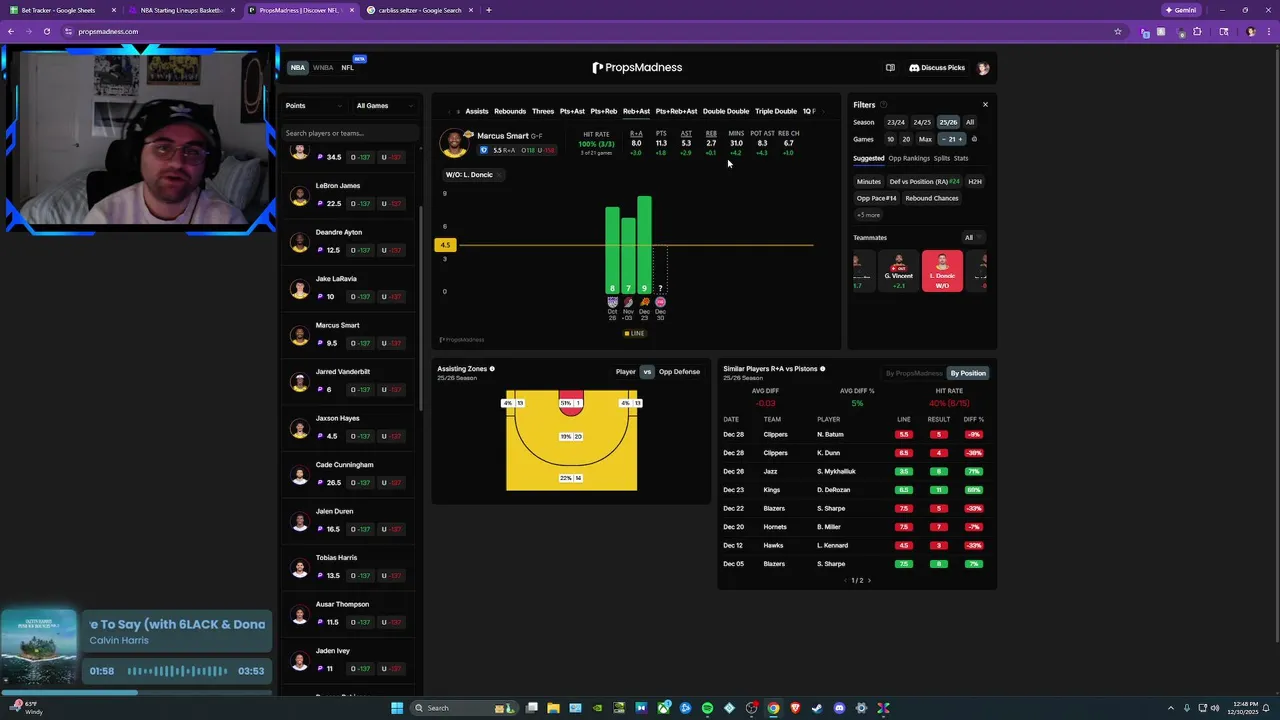Select 23/24 season filter
Screen dimensions: 1280x720
click(895, 122)
